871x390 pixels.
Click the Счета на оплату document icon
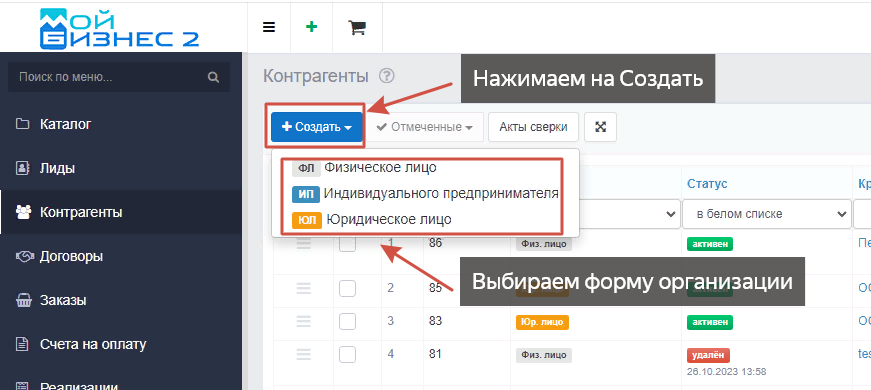[x=22, y=344]
